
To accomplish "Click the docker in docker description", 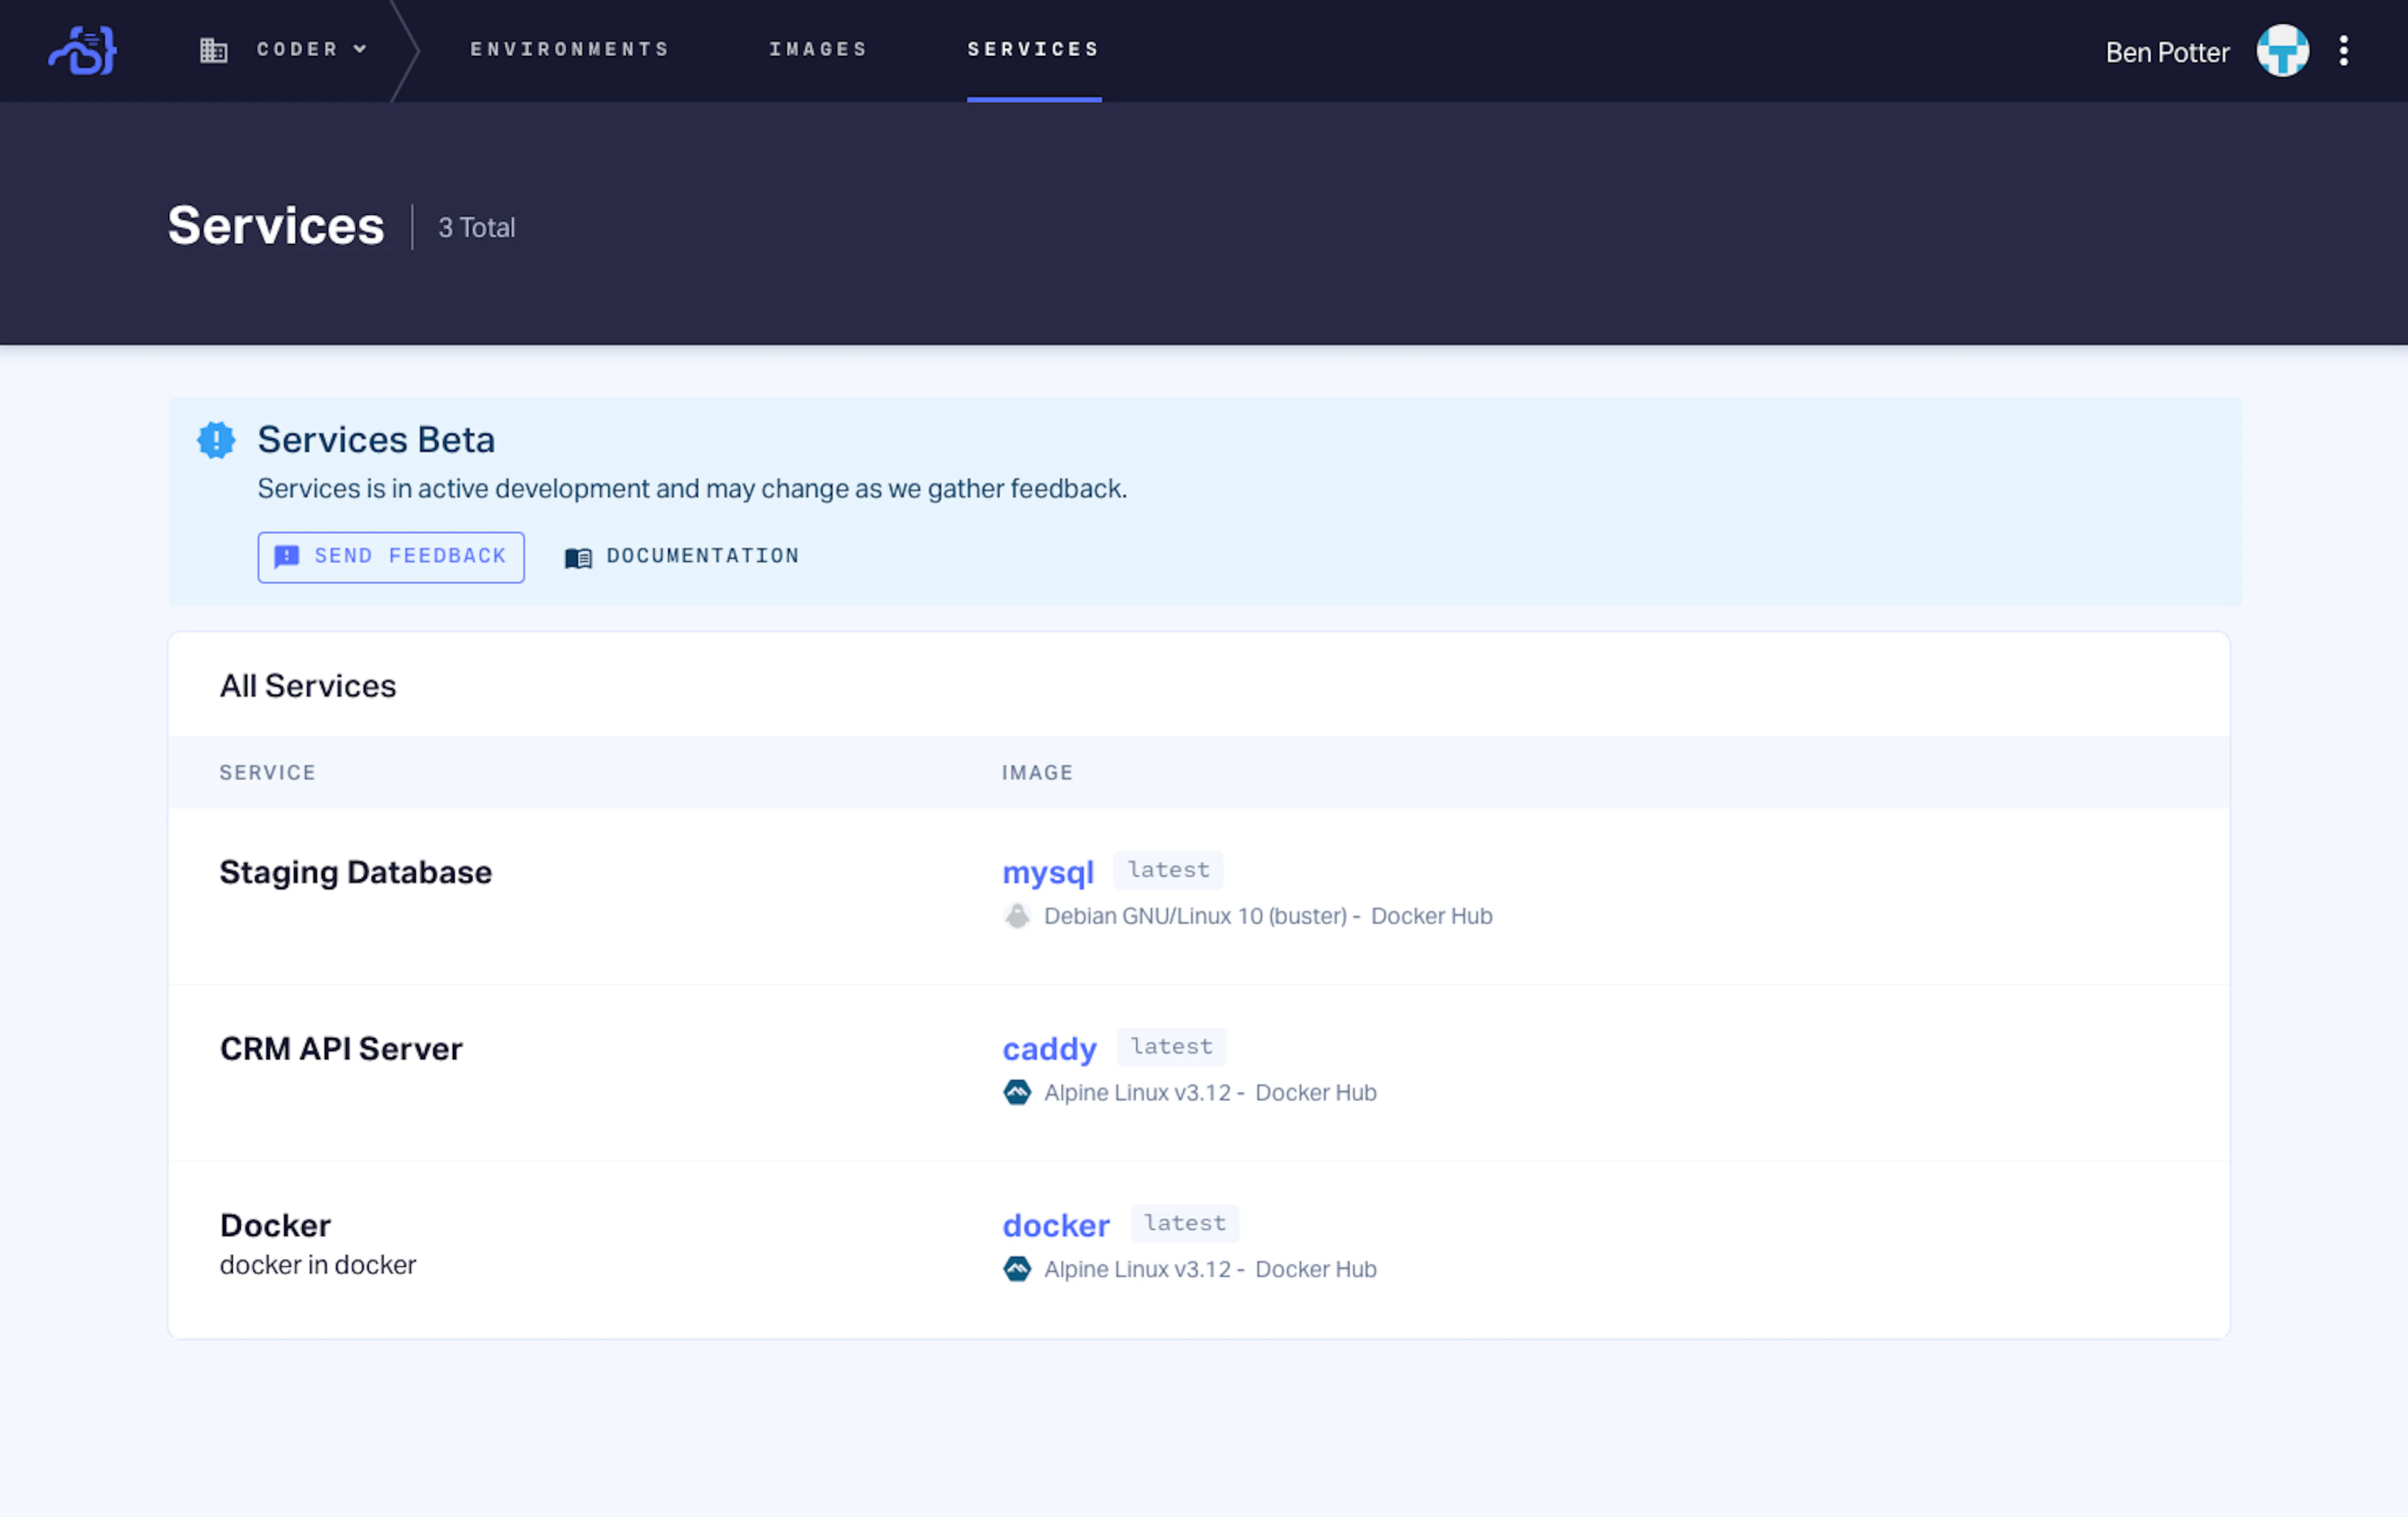I will (318, 1265).
